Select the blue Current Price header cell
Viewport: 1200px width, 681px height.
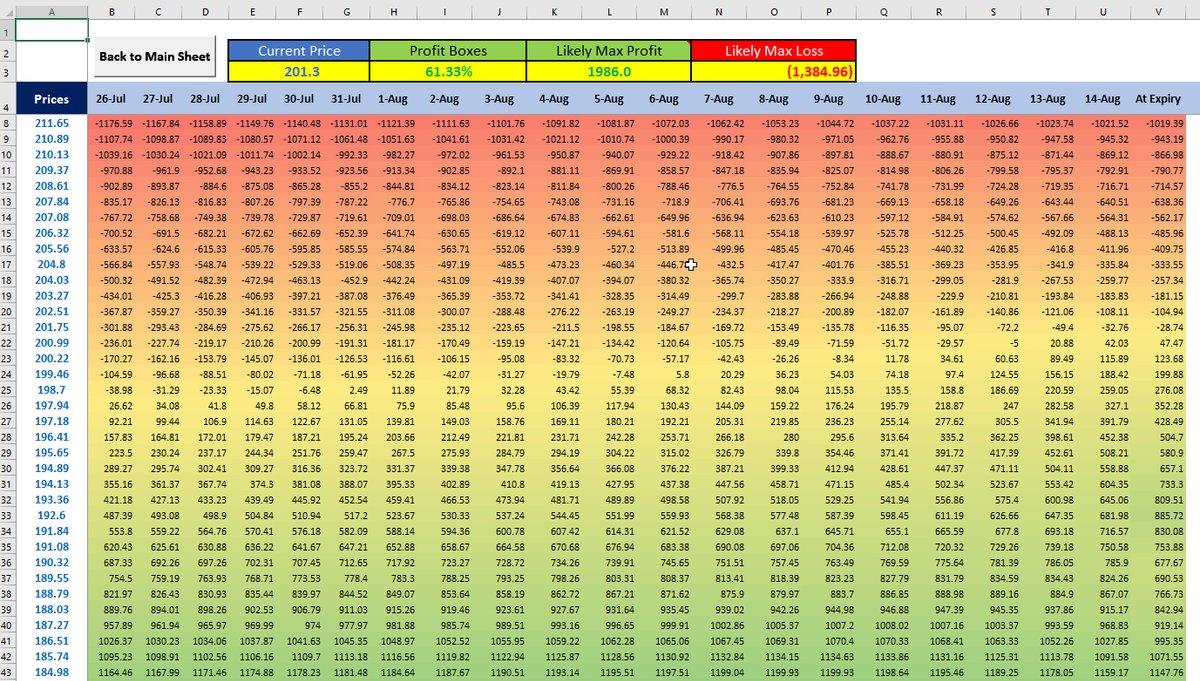pos(298,50)
